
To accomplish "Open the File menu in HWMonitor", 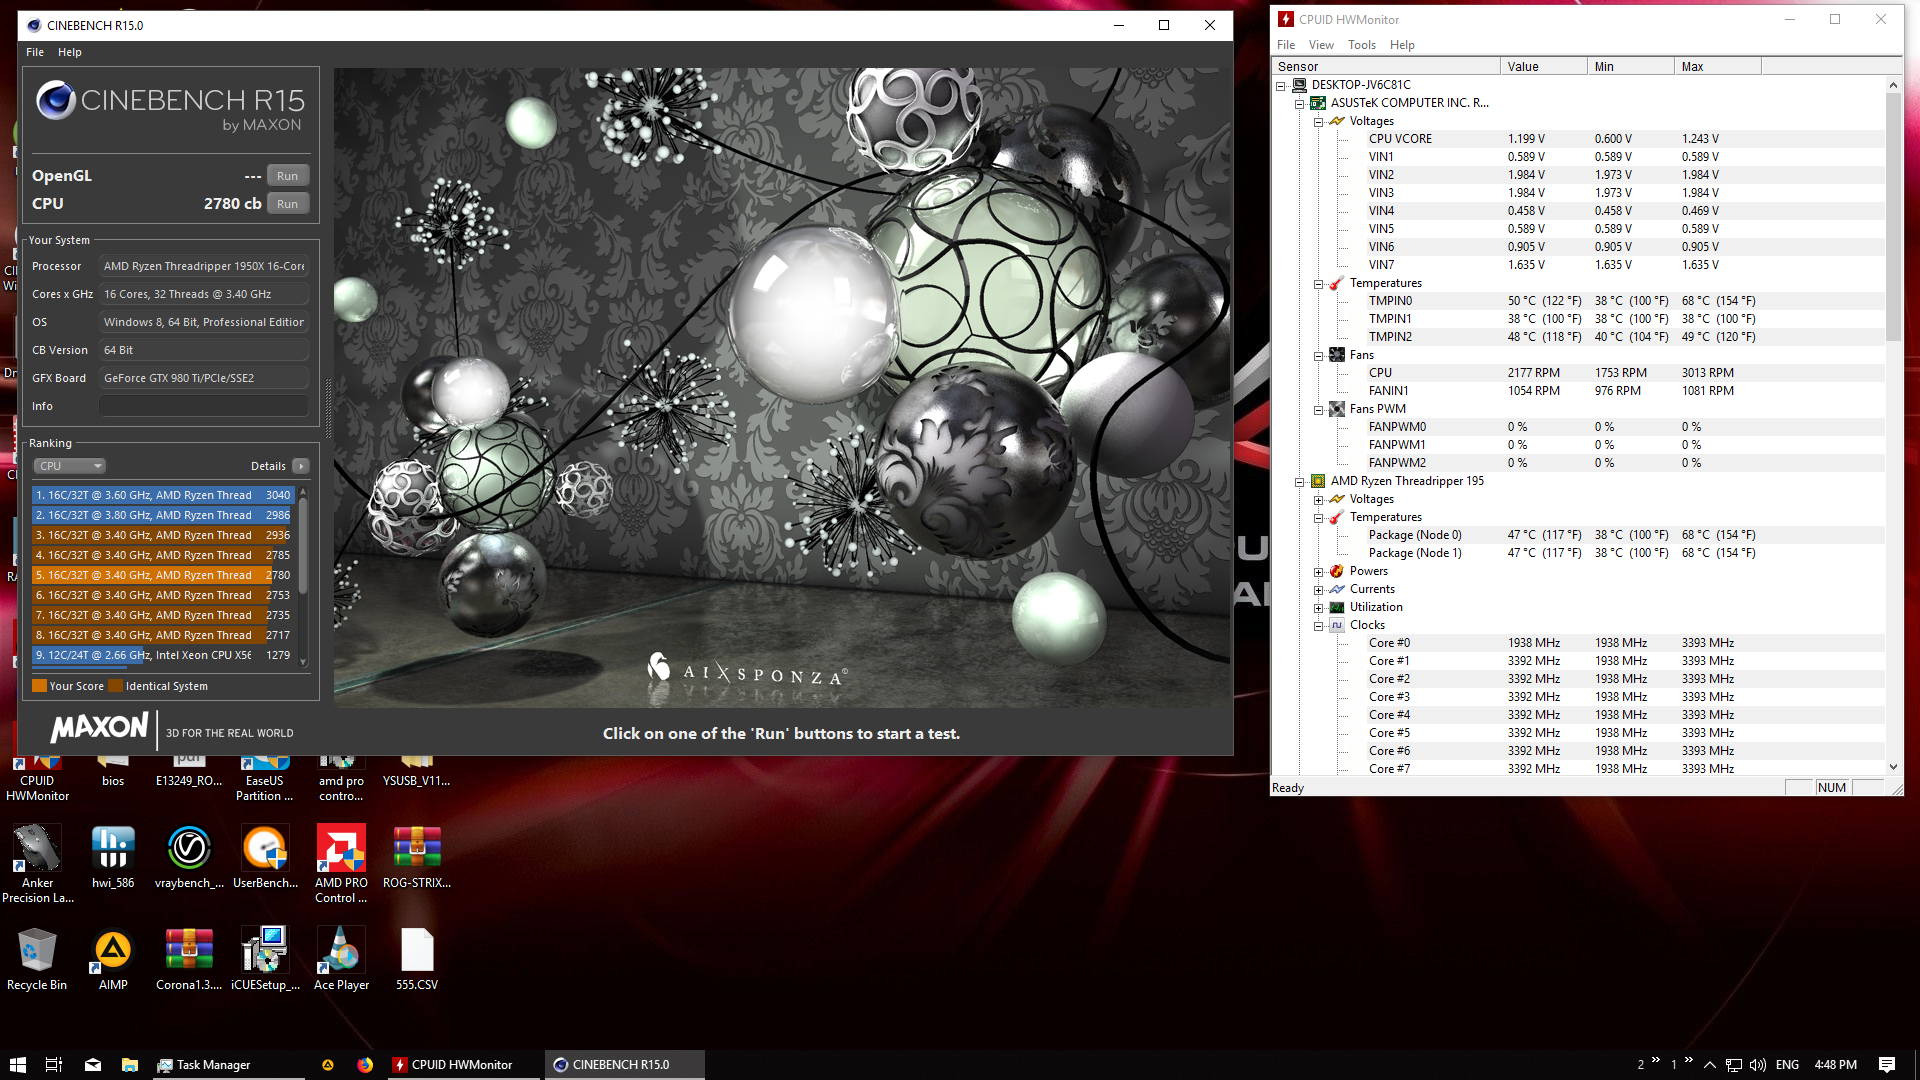I will (x=1286, y=45).
